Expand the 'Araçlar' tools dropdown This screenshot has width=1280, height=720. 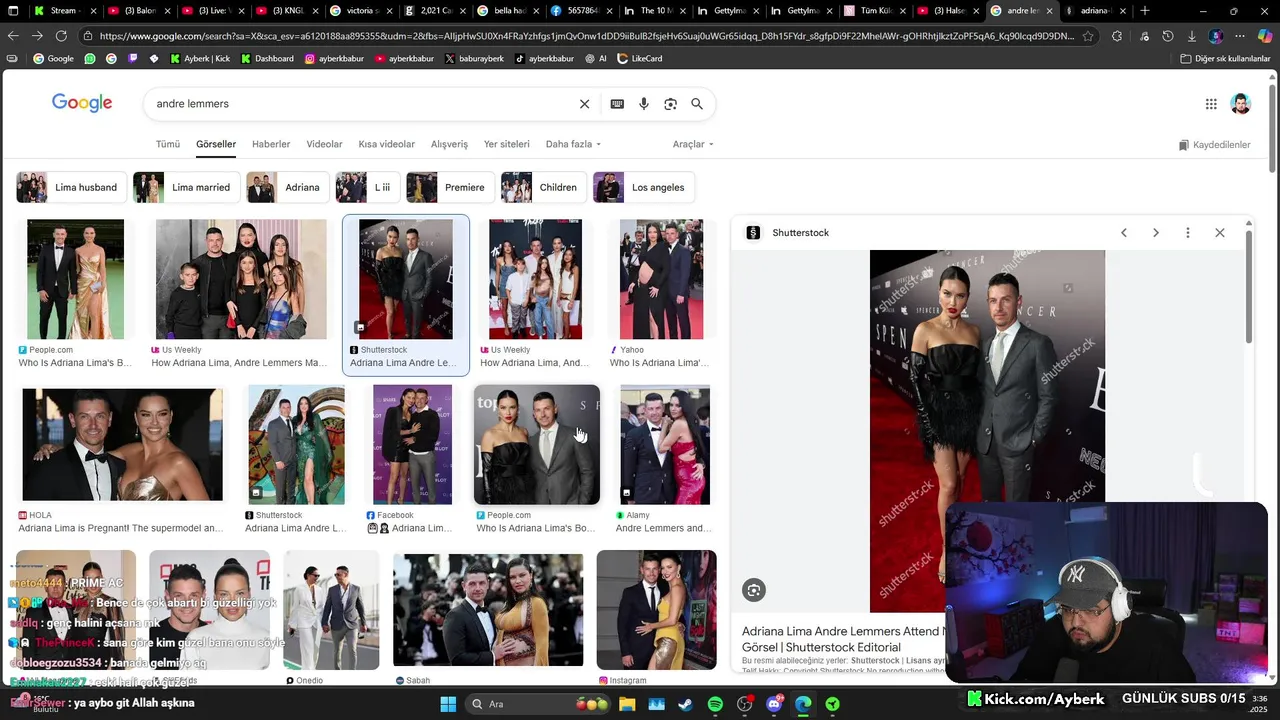pos(693,144)
